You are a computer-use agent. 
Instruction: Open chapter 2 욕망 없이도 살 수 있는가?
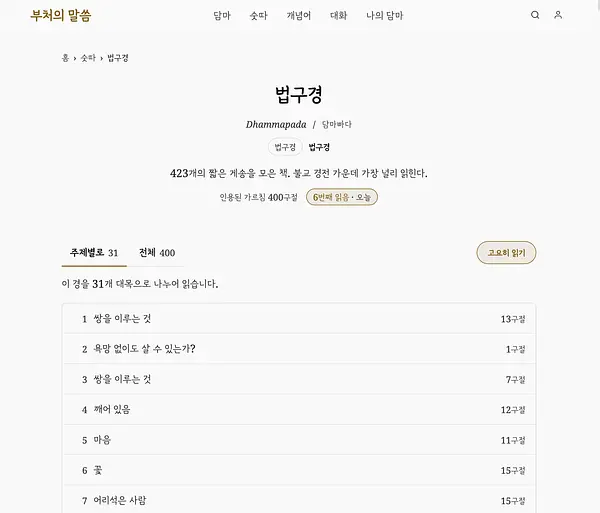pyautogui.click(x=299, y=349)
